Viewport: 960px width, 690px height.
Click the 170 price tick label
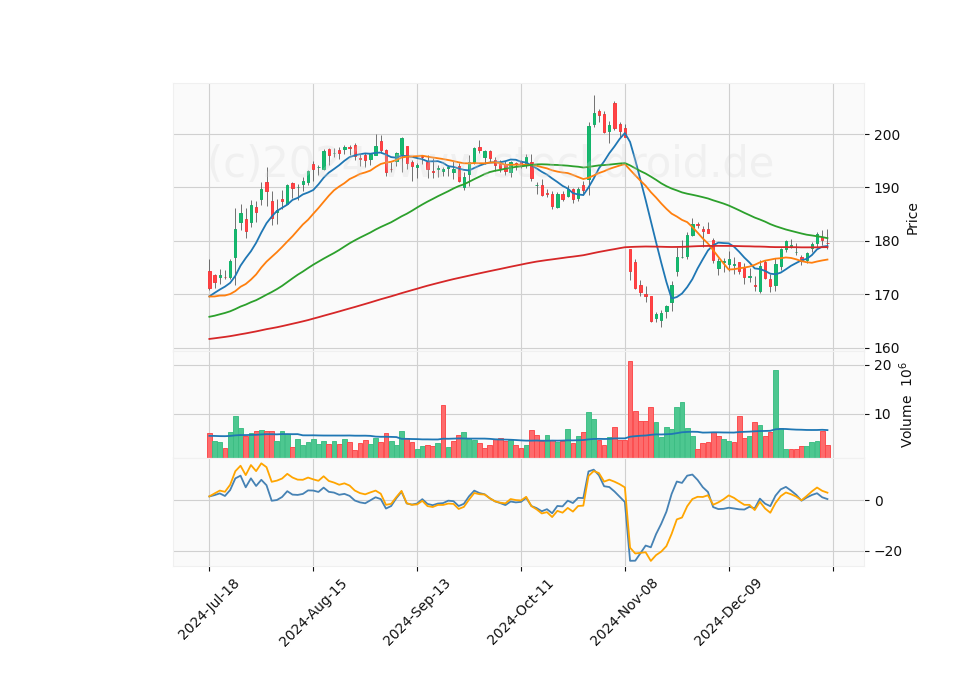[887, 295]
